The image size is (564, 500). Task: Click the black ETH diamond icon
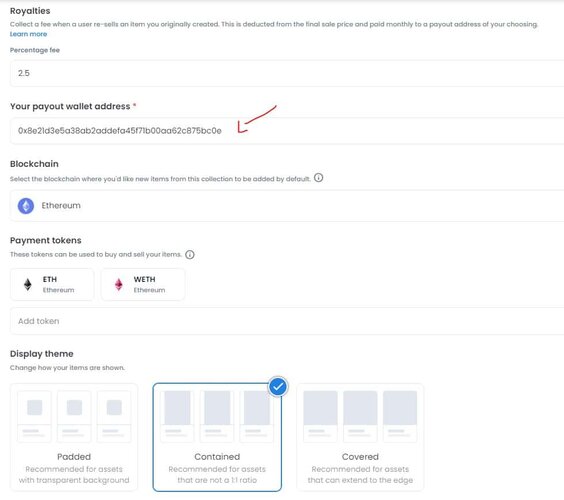pos(28,284)
